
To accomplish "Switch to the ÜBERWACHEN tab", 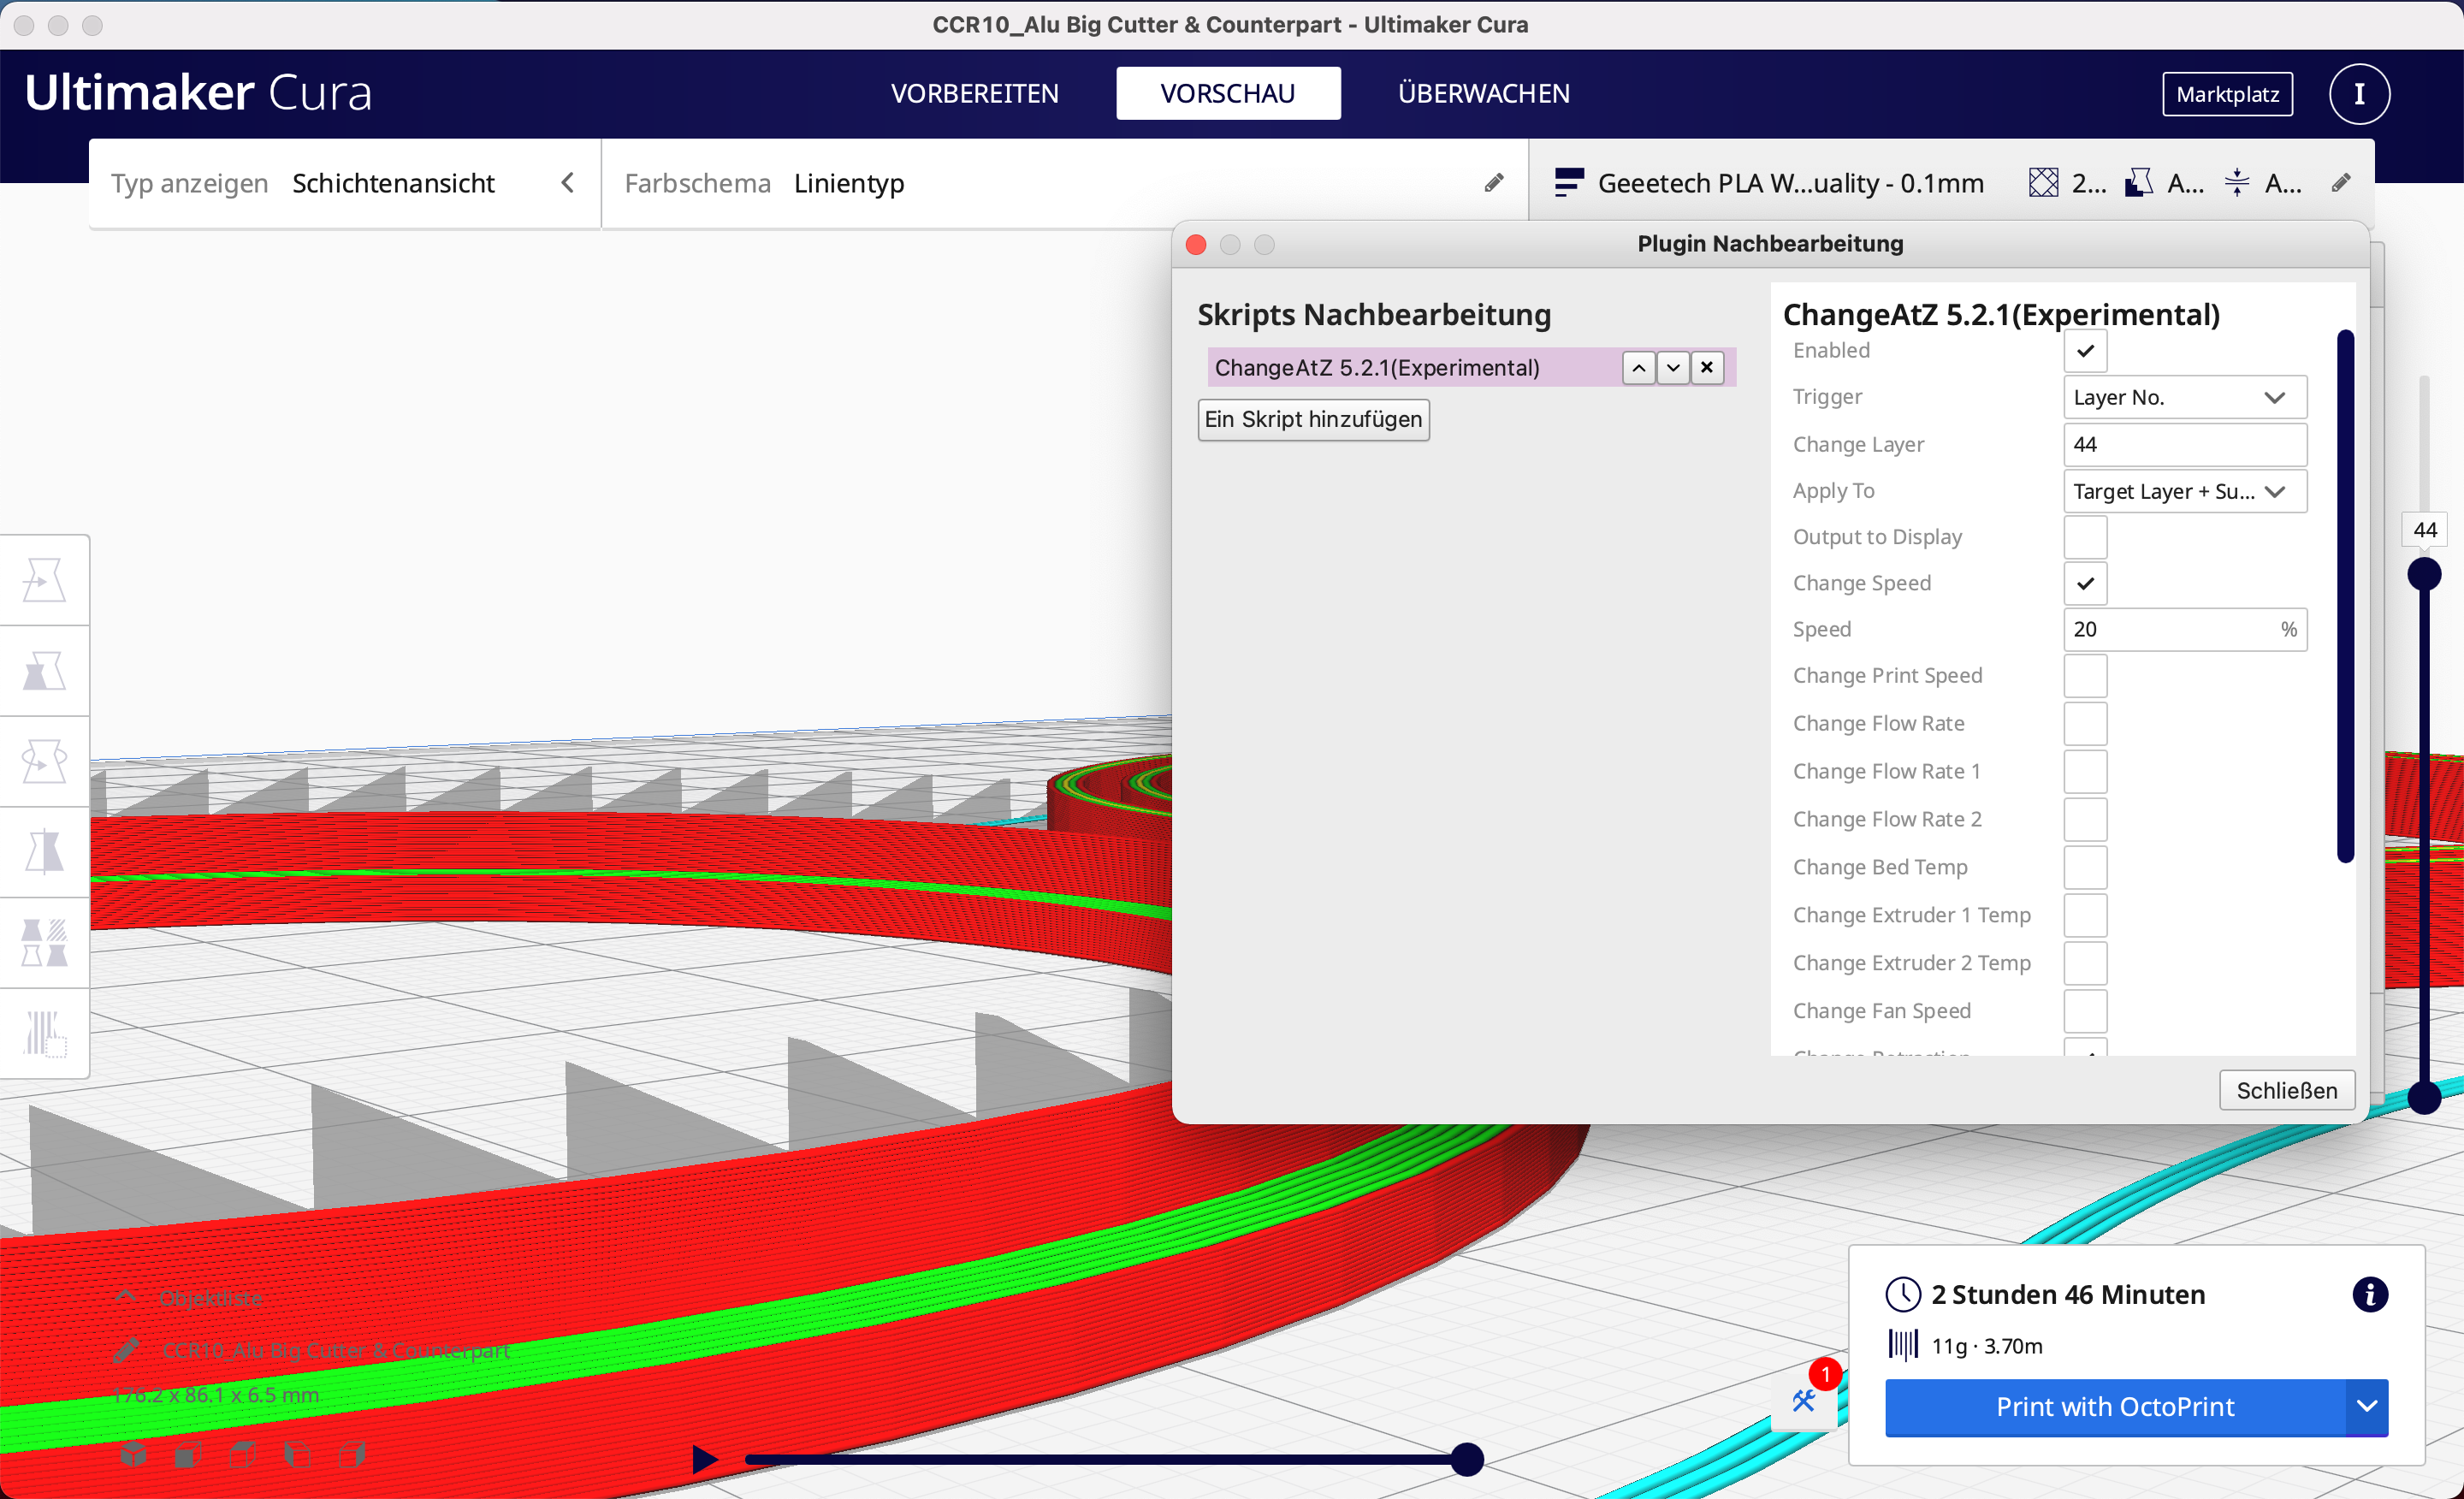I will [1483, 93].
